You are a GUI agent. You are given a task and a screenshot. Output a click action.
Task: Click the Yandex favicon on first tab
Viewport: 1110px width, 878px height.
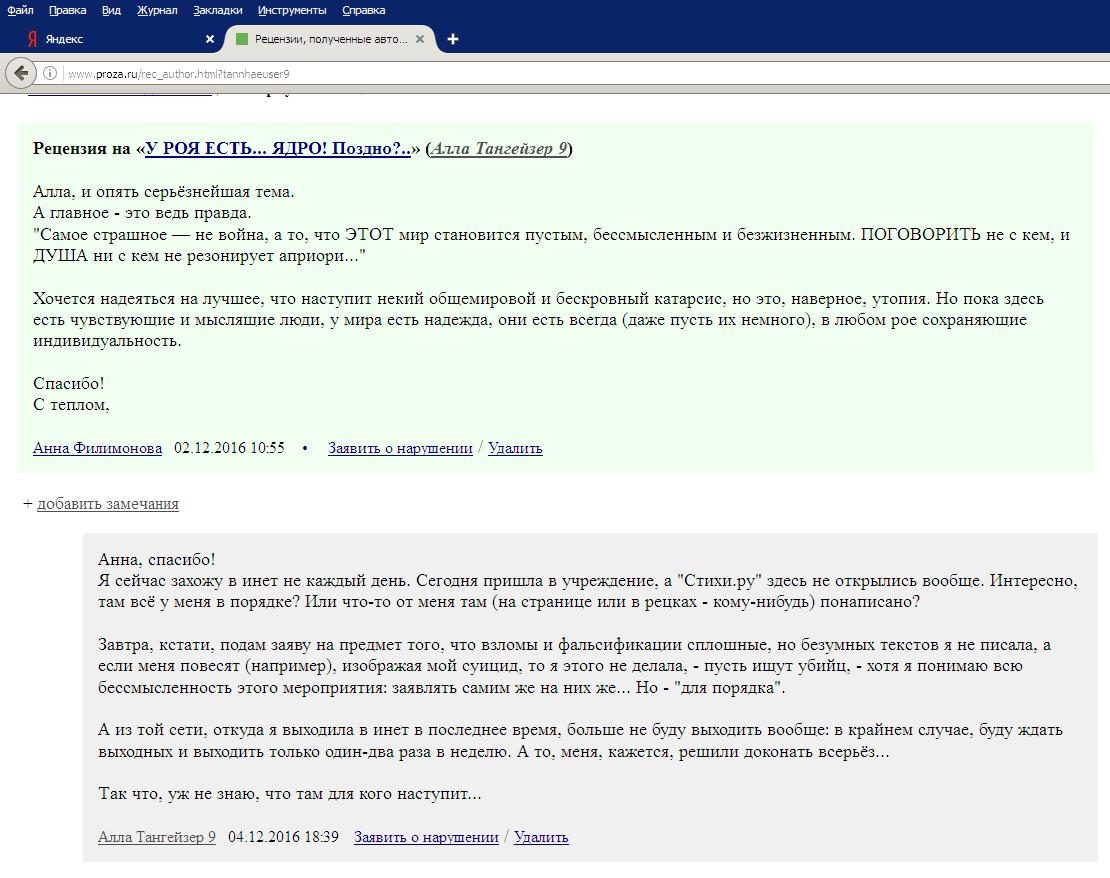pyautogui.click(x=32, y=39)
